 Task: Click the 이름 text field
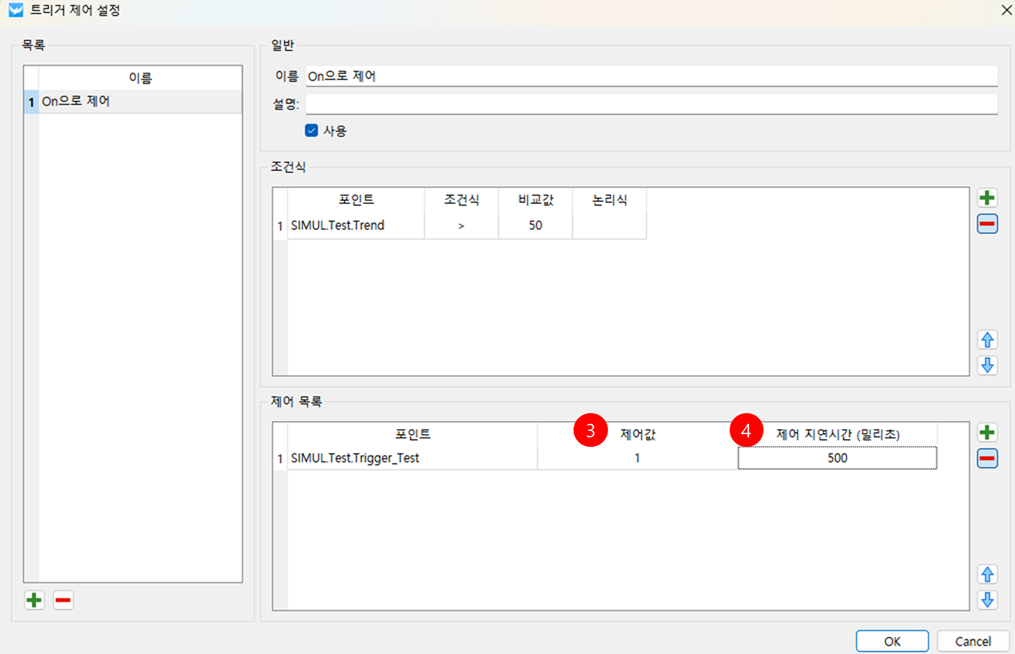(650, 76)
